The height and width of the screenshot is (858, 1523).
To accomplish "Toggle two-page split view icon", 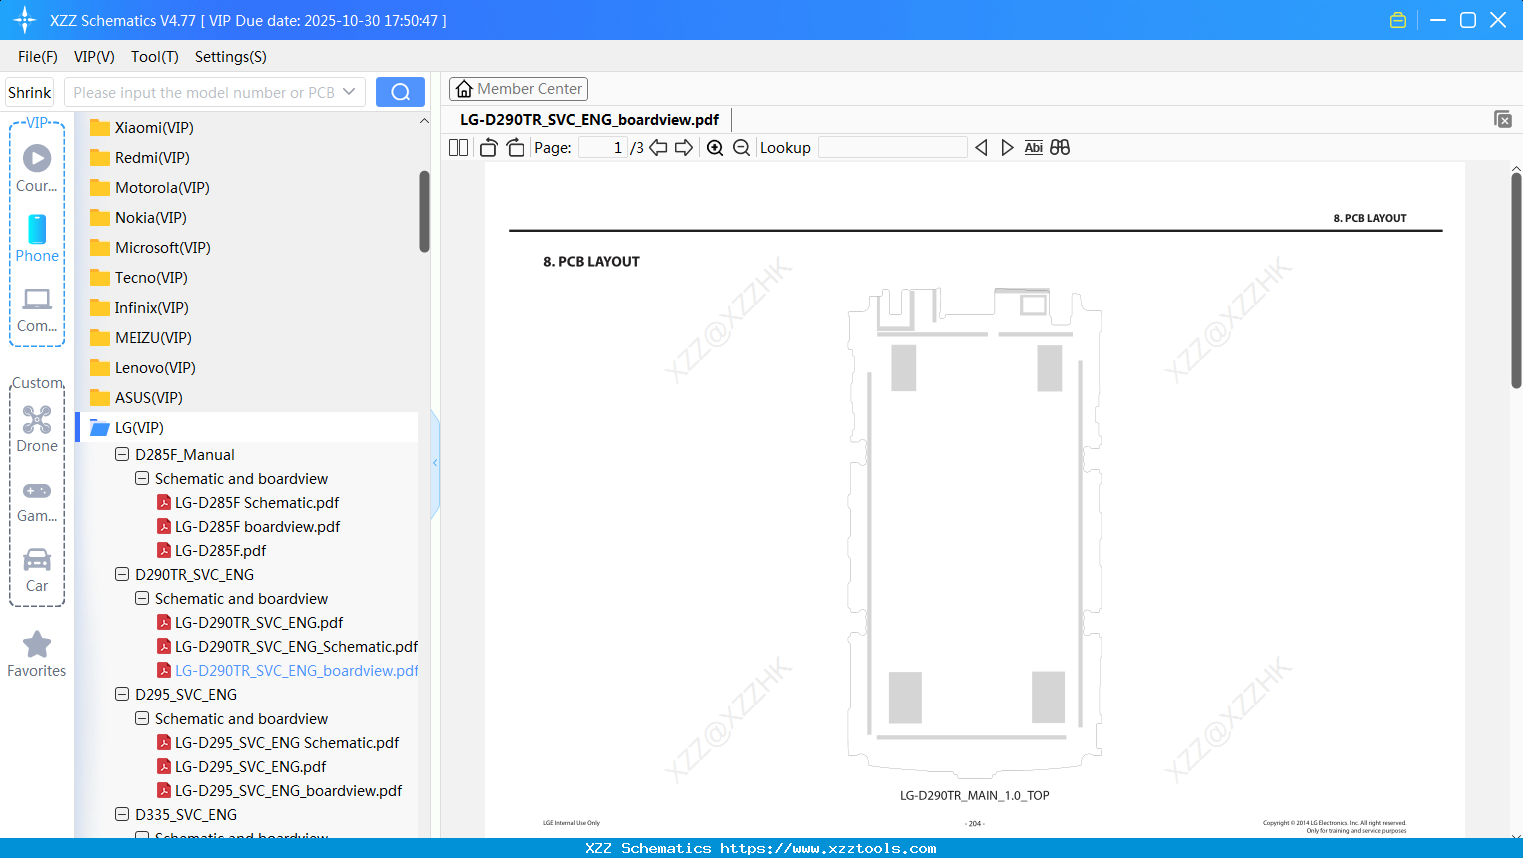I will (458, 147).
